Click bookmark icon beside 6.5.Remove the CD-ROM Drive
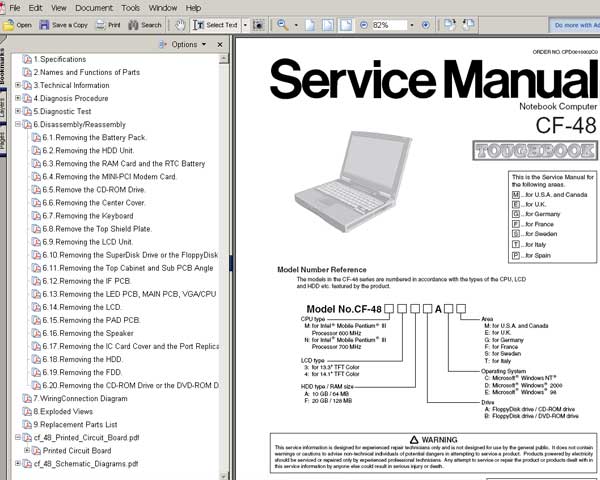Viewport: 600px width, 480px height. click(36, 190)
